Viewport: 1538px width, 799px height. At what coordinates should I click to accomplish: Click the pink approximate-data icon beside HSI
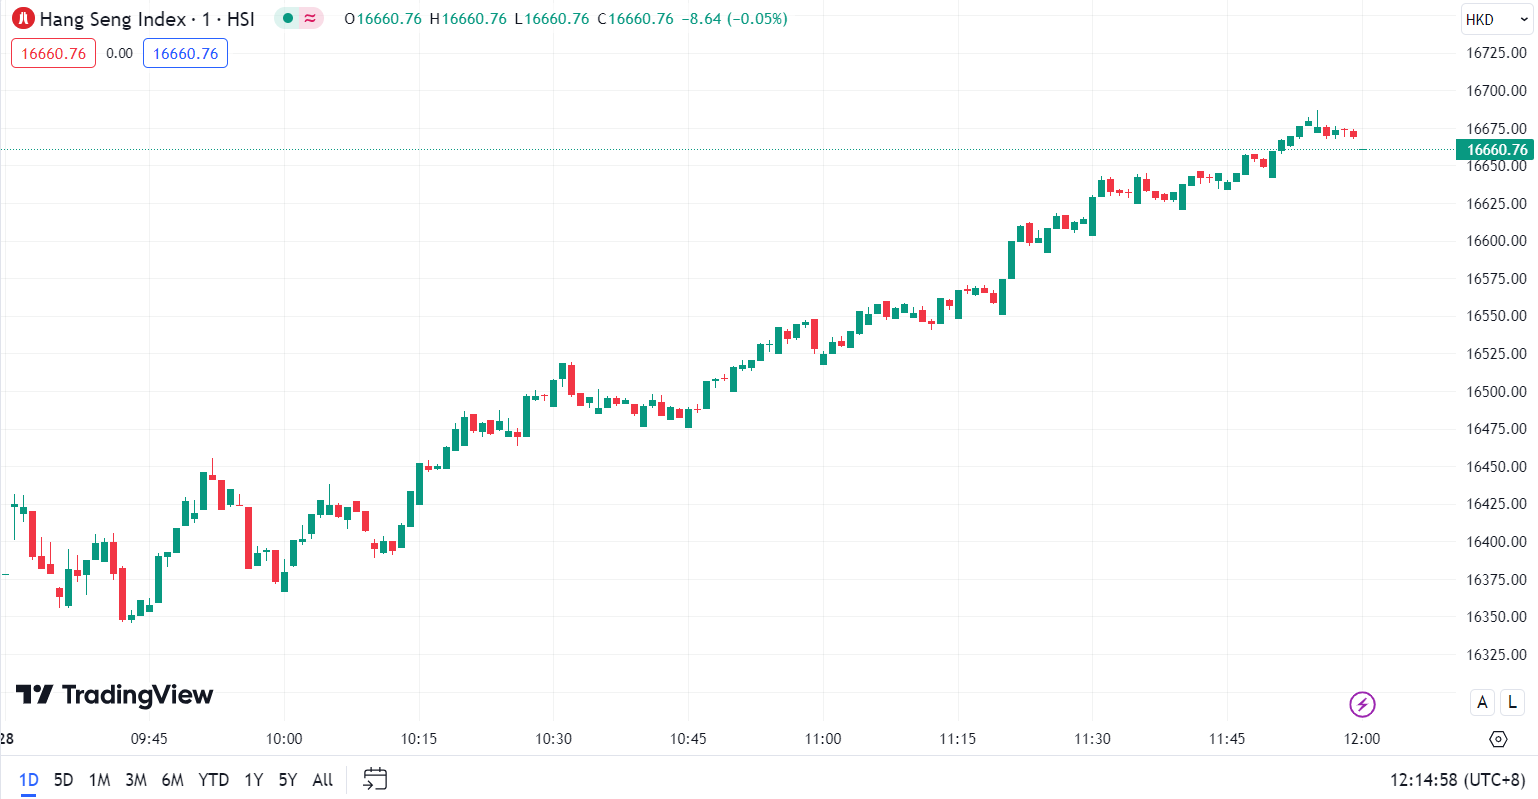click(x=311, y=18)
